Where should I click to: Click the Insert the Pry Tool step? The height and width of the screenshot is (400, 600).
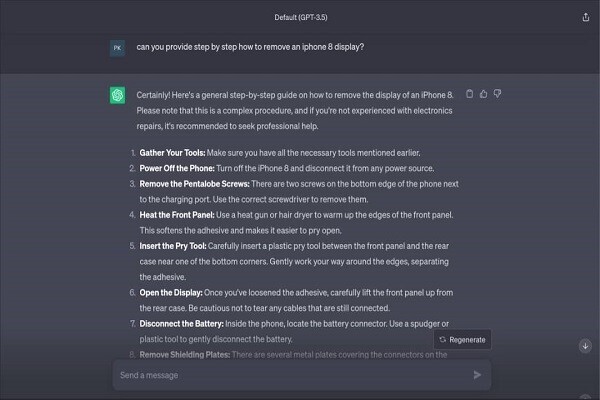click(294, 261)
